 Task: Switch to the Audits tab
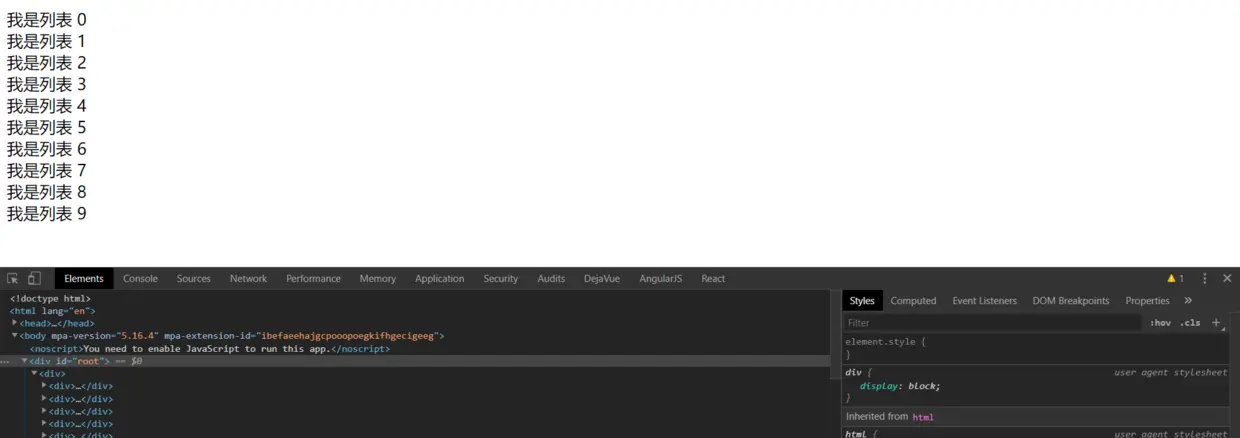coord(551,278)
